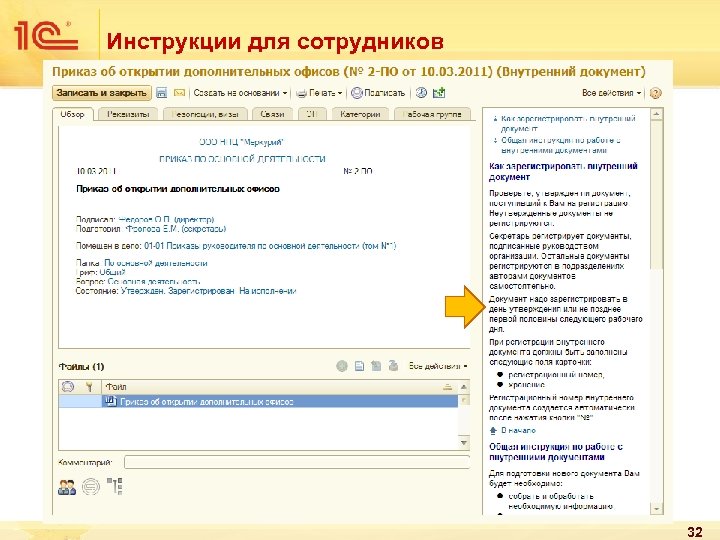This screenshot has height=540, width=720.
Task: Click the В начало link
Action: pos(518,431)
